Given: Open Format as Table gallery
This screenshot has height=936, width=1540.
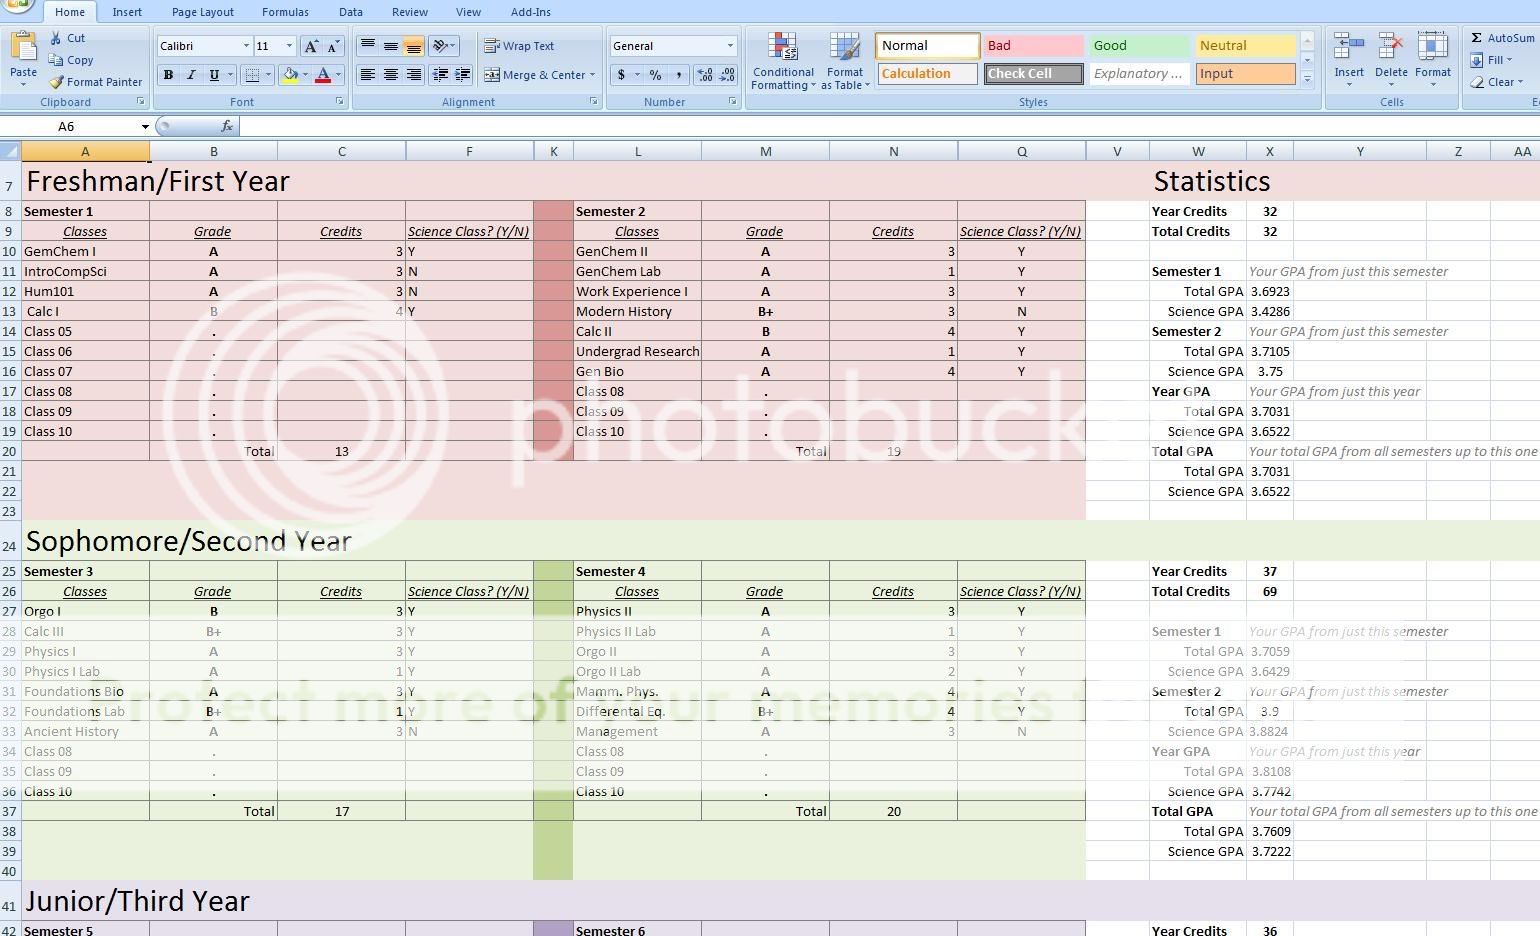Looking at the screenshot, I should (845, 61).
